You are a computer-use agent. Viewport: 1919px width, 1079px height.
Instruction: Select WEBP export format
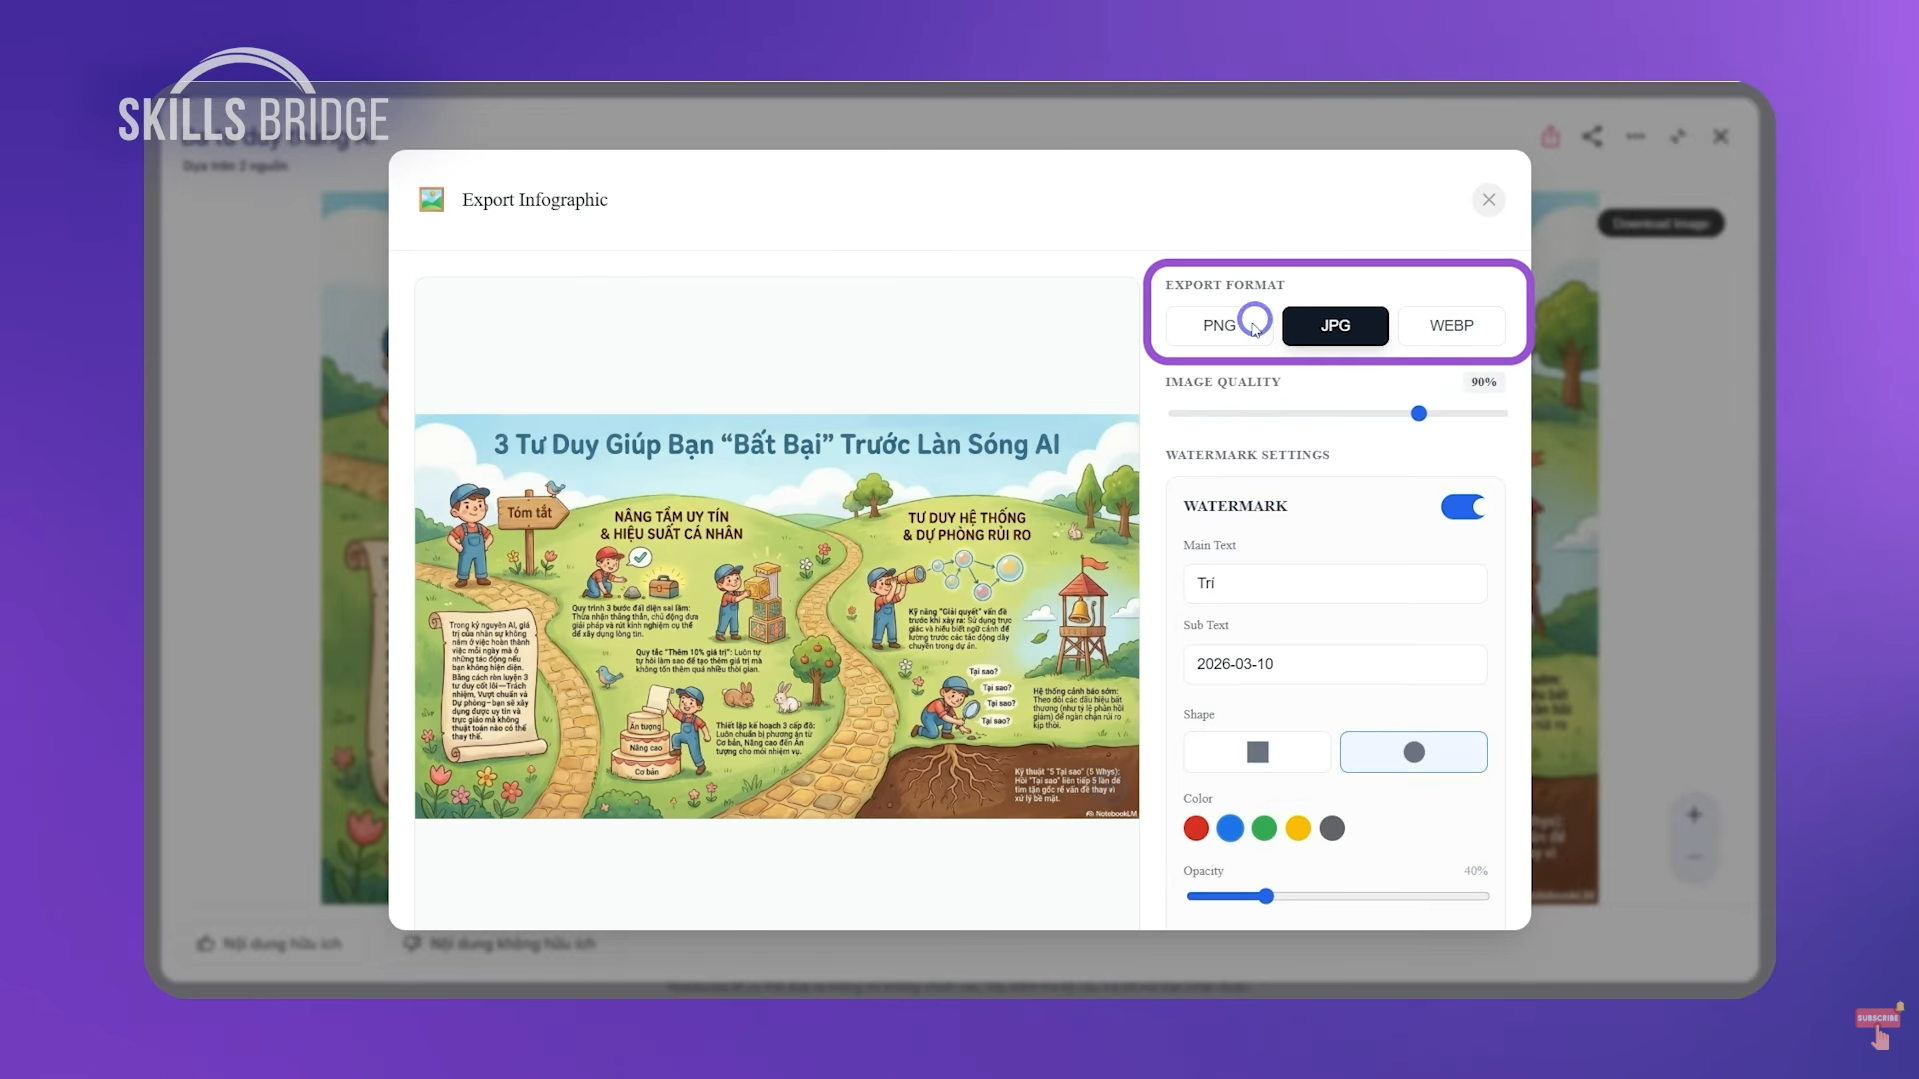pyautogui.click(x=1451, y=326)
